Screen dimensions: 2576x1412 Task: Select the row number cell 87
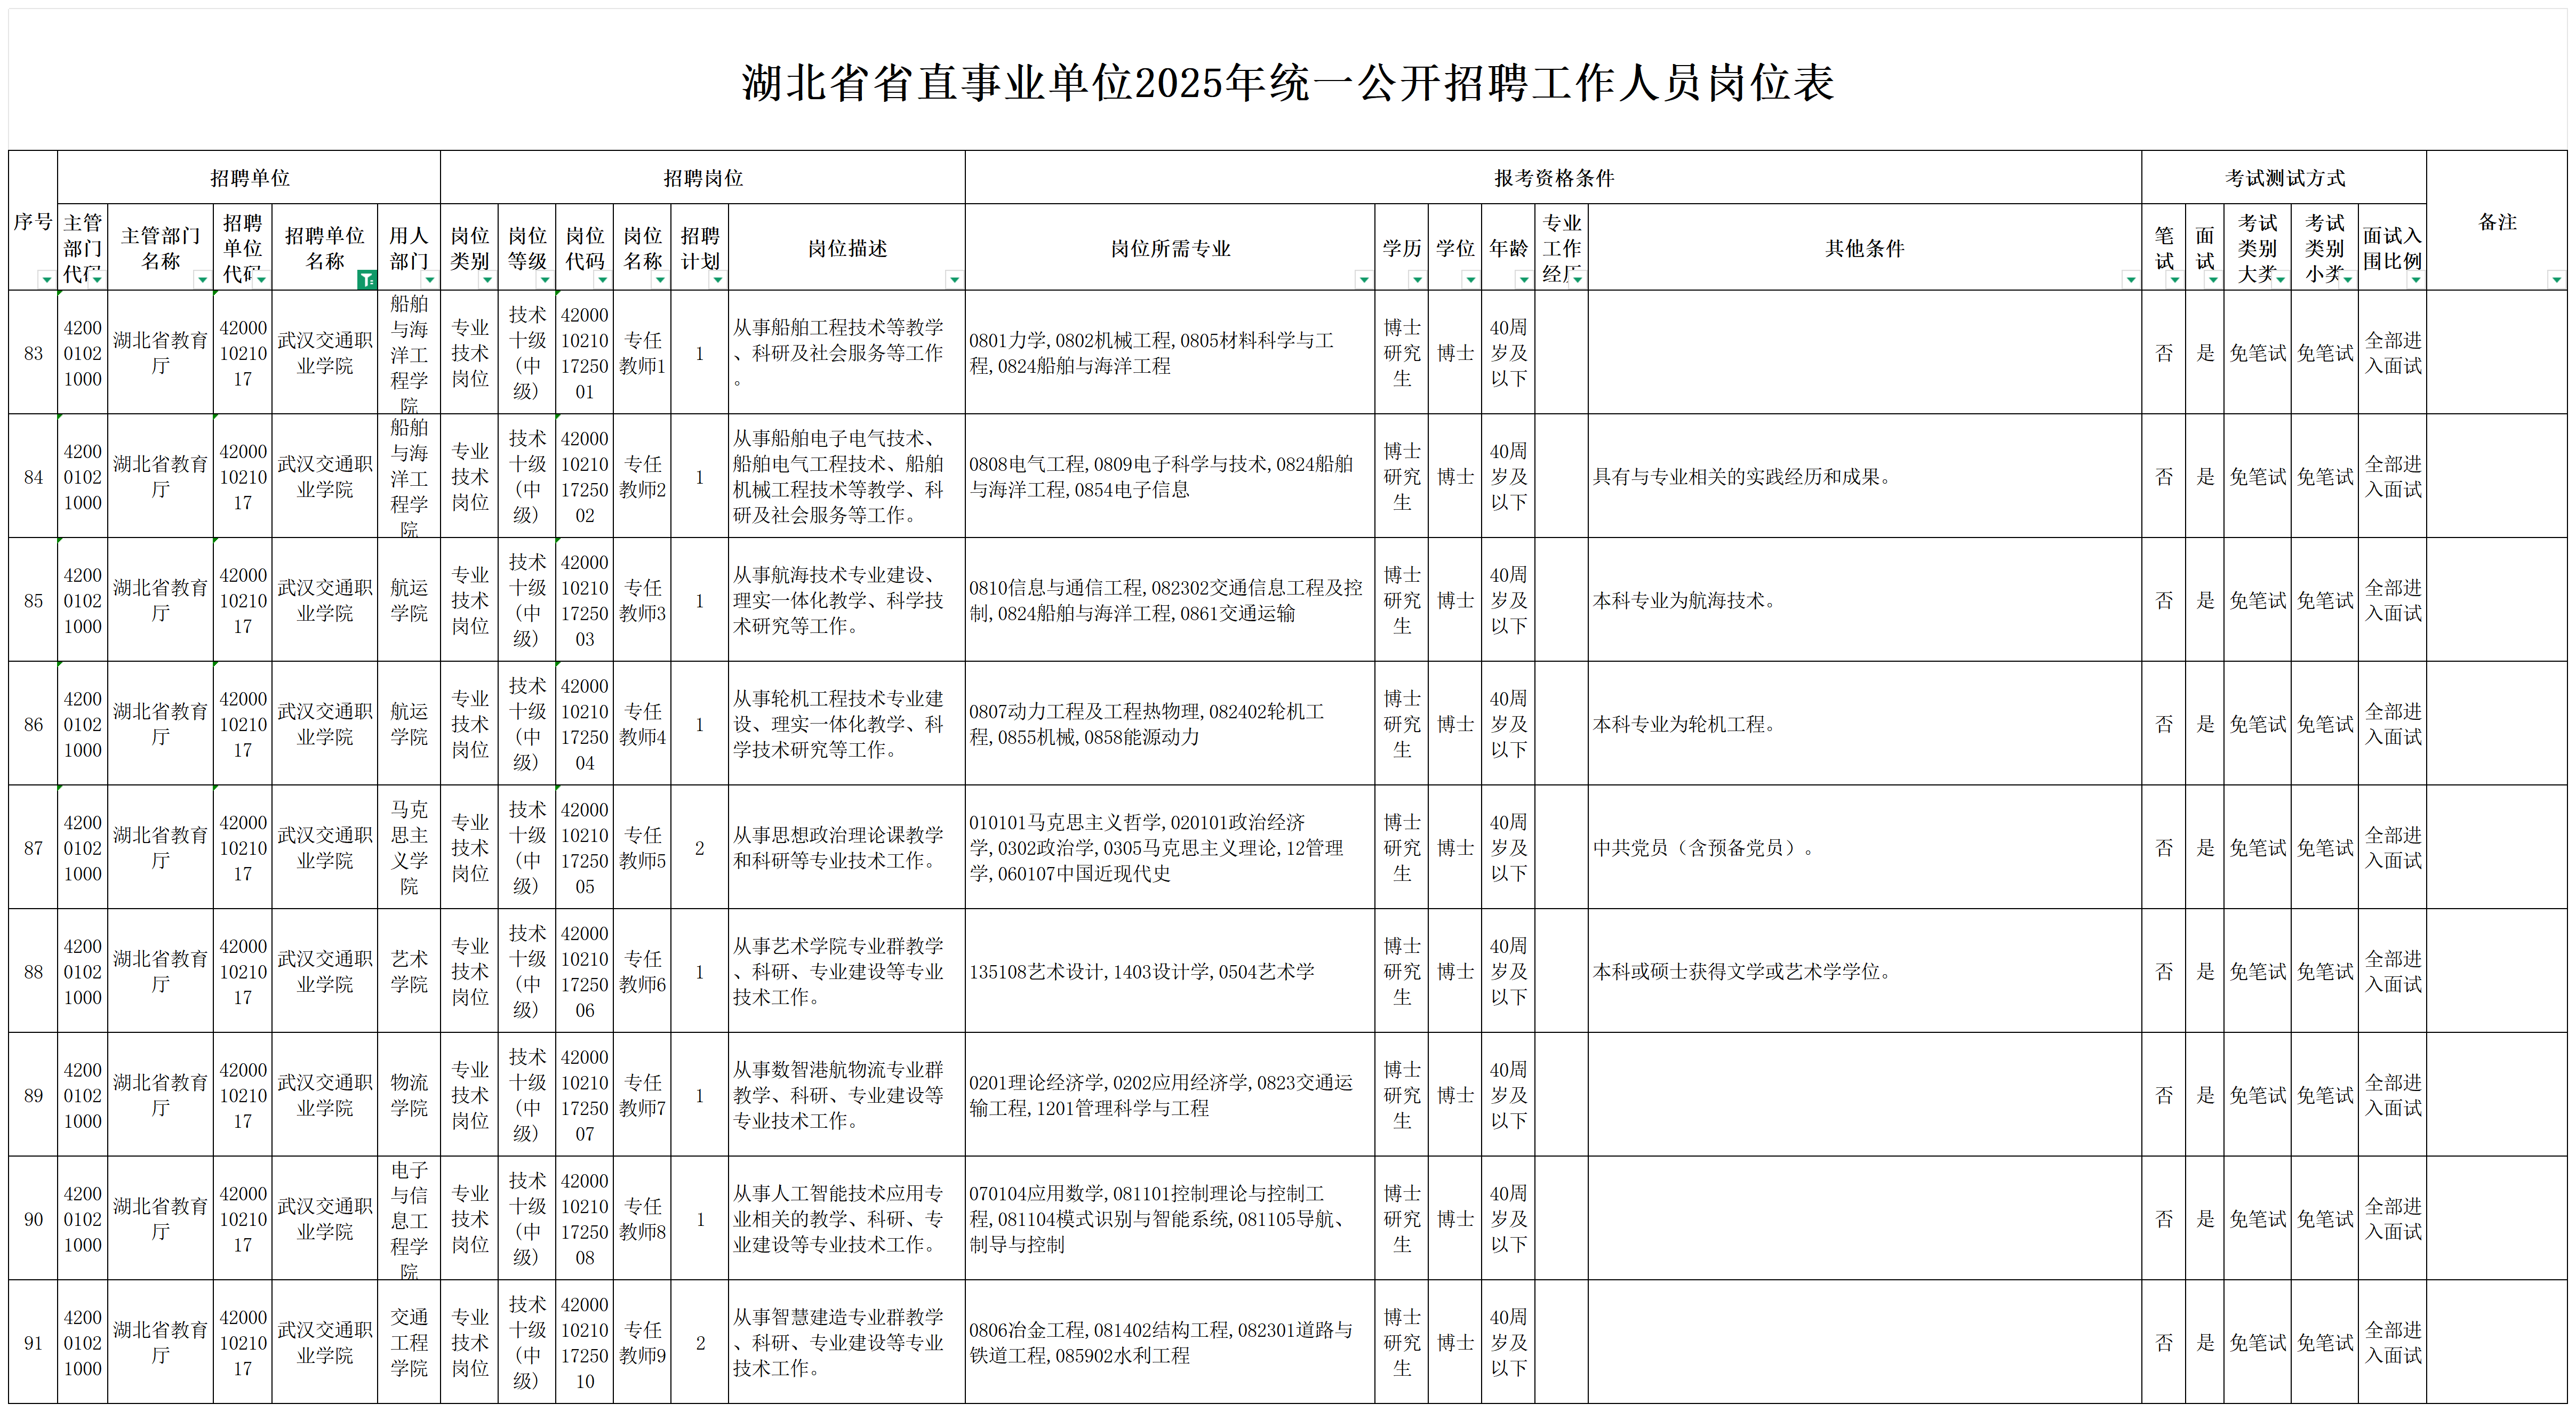click(x=33, y=848)
